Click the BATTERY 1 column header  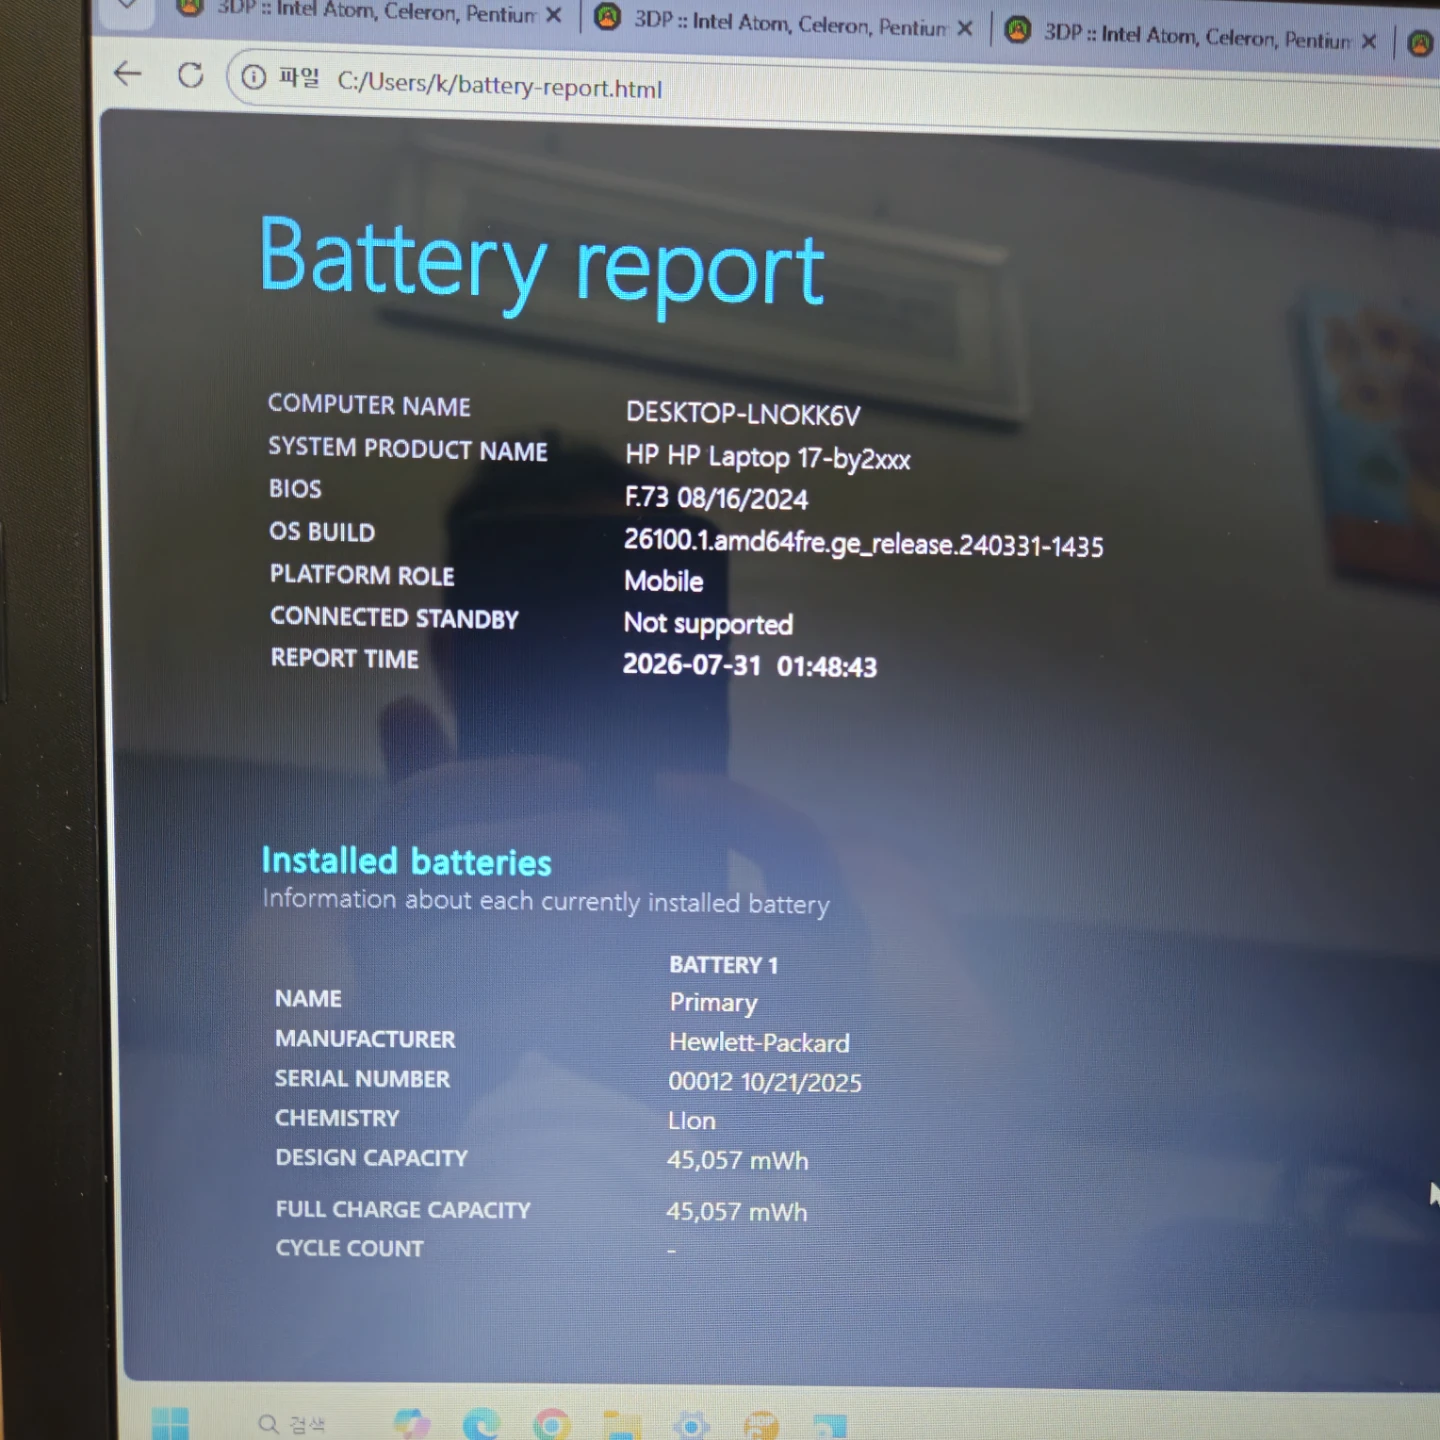point(724,965)
